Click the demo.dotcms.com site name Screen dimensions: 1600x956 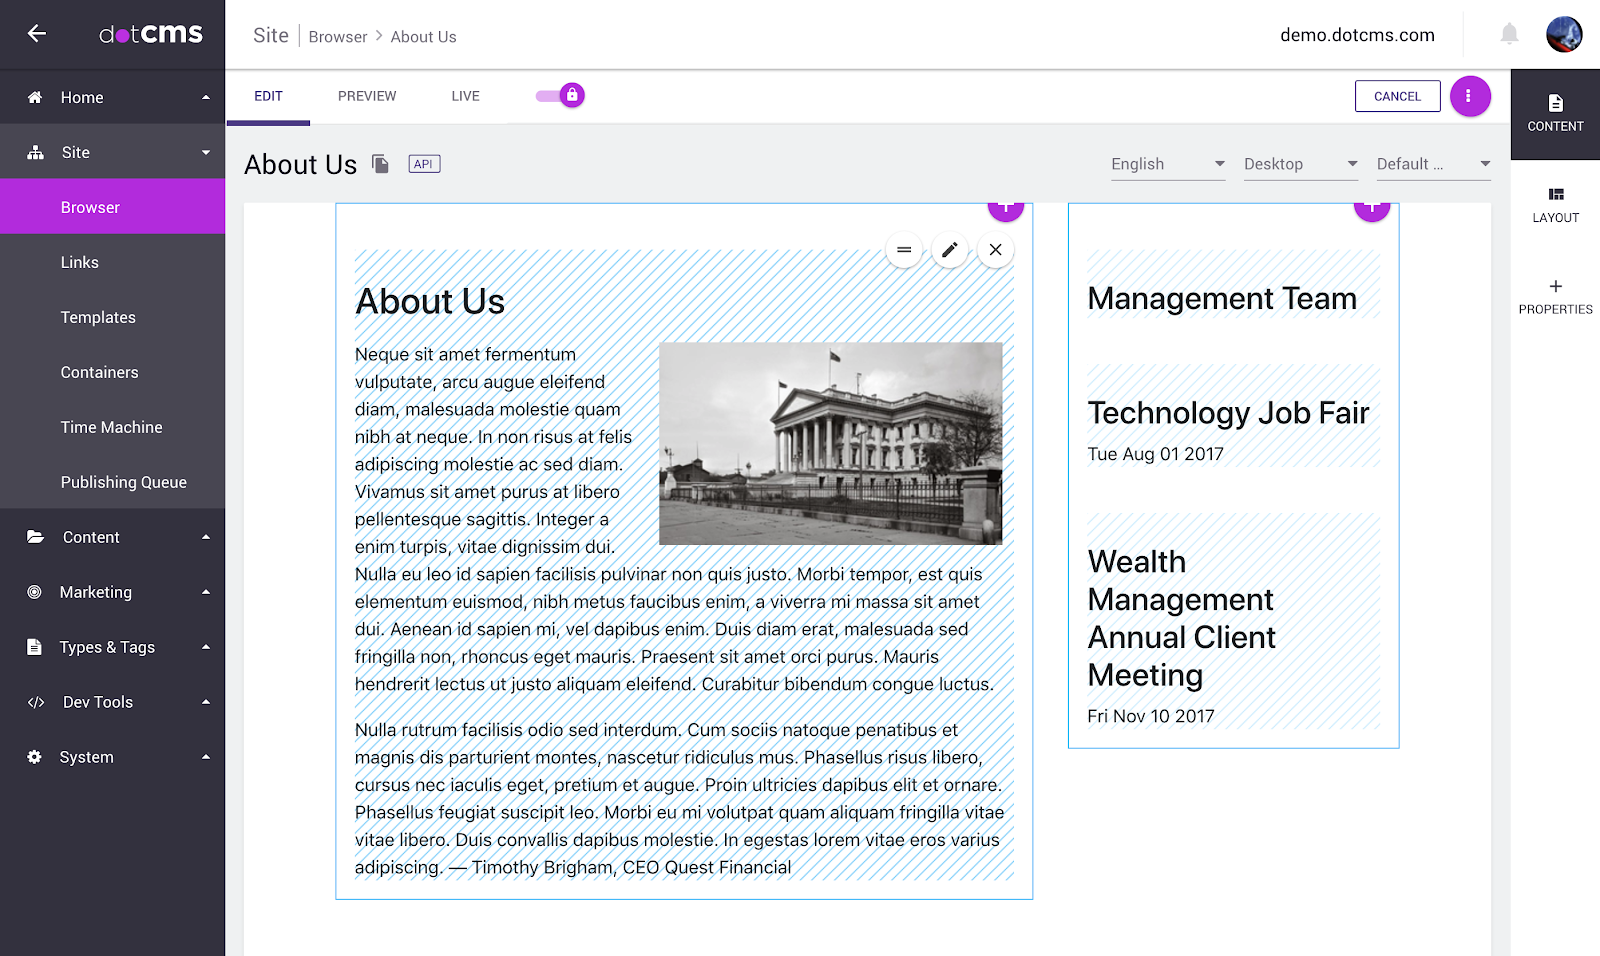pyautogui.click(x=1357, y=35)
